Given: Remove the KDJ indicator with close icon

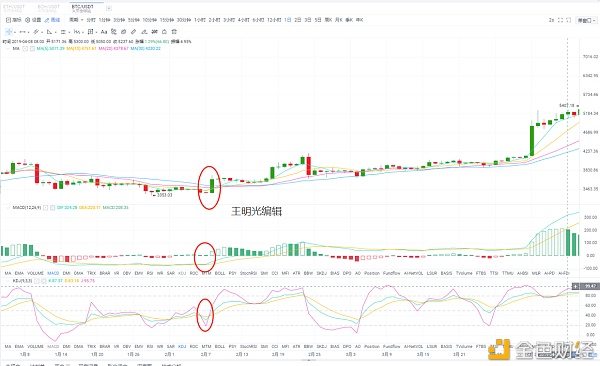Looking at the screenshot, I should [x=43, y=281].
